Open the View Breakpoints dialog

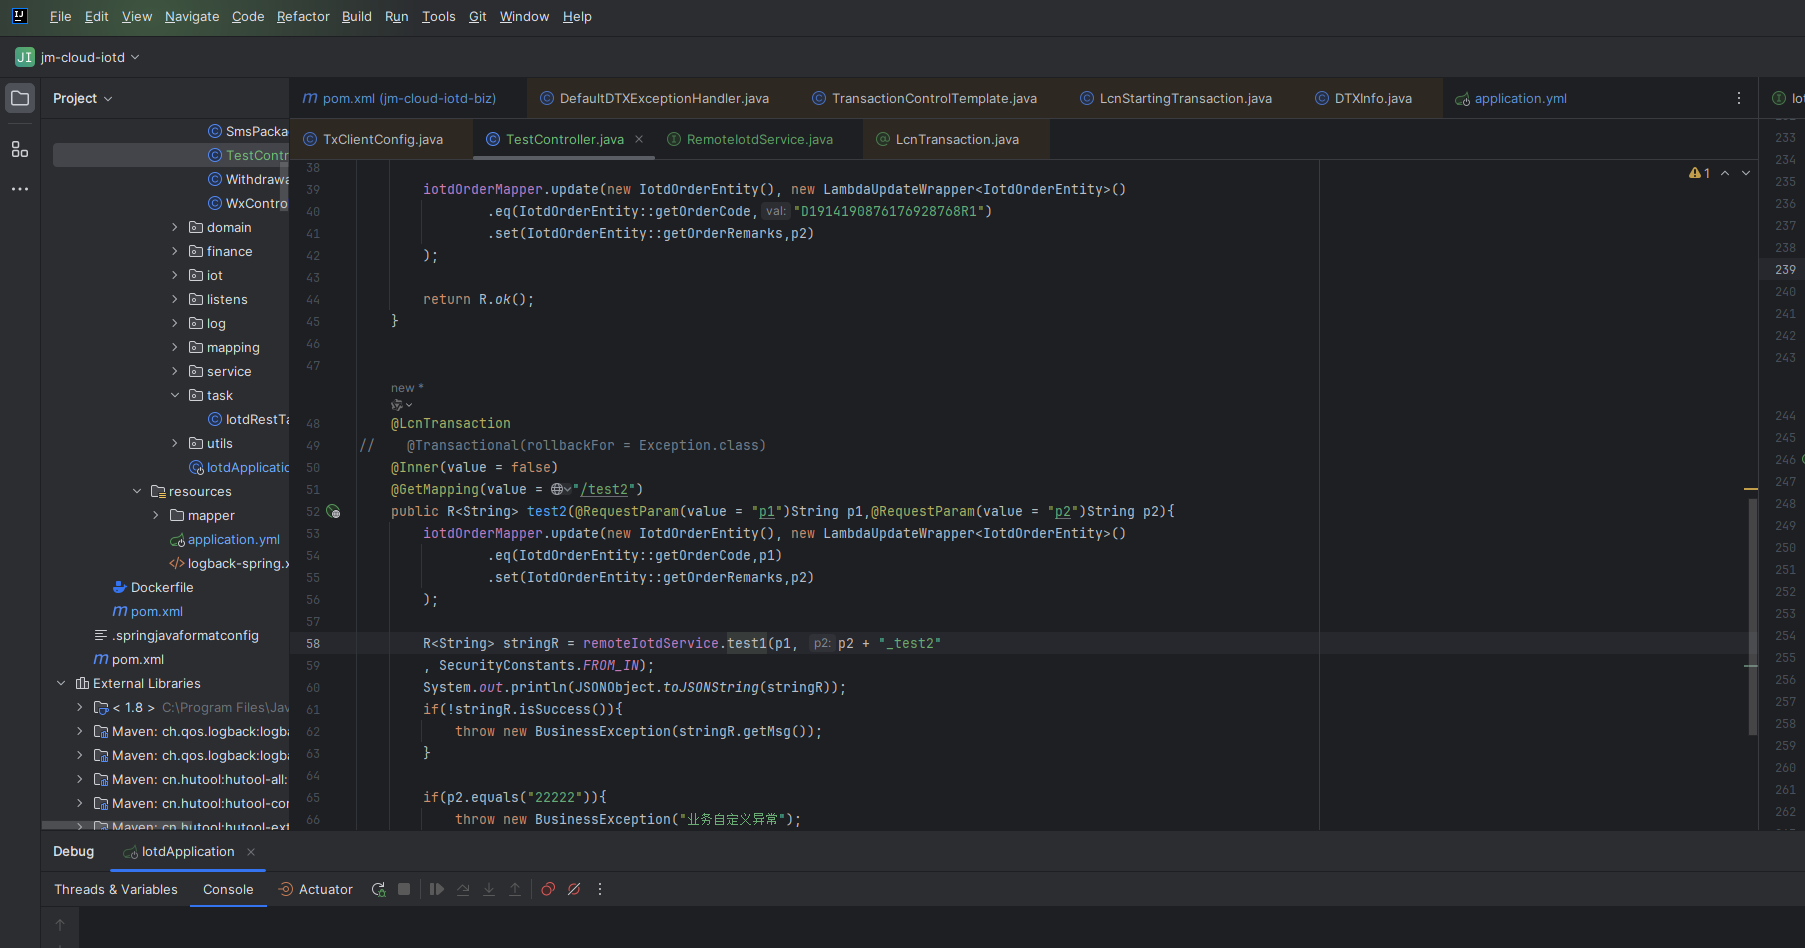point(548,889)
